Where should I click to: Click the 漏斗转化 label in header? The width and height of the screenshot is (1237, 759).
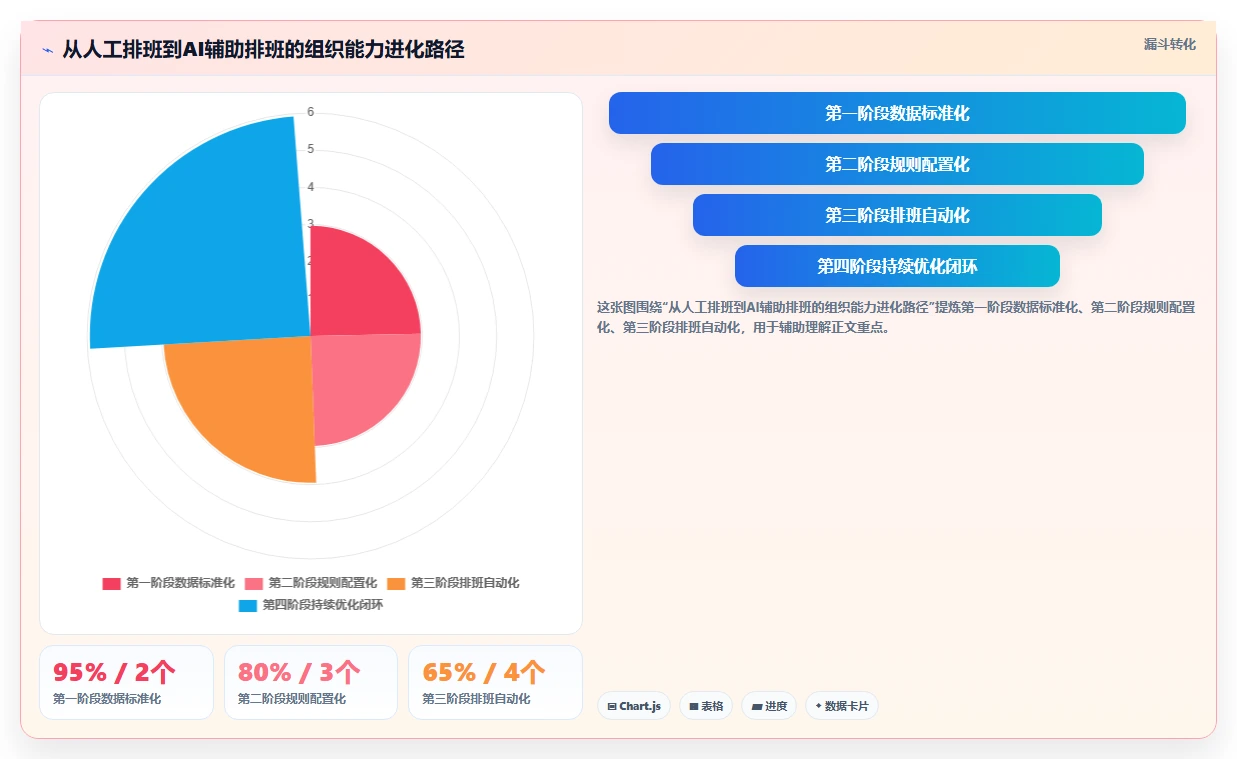pos(1169,44)
